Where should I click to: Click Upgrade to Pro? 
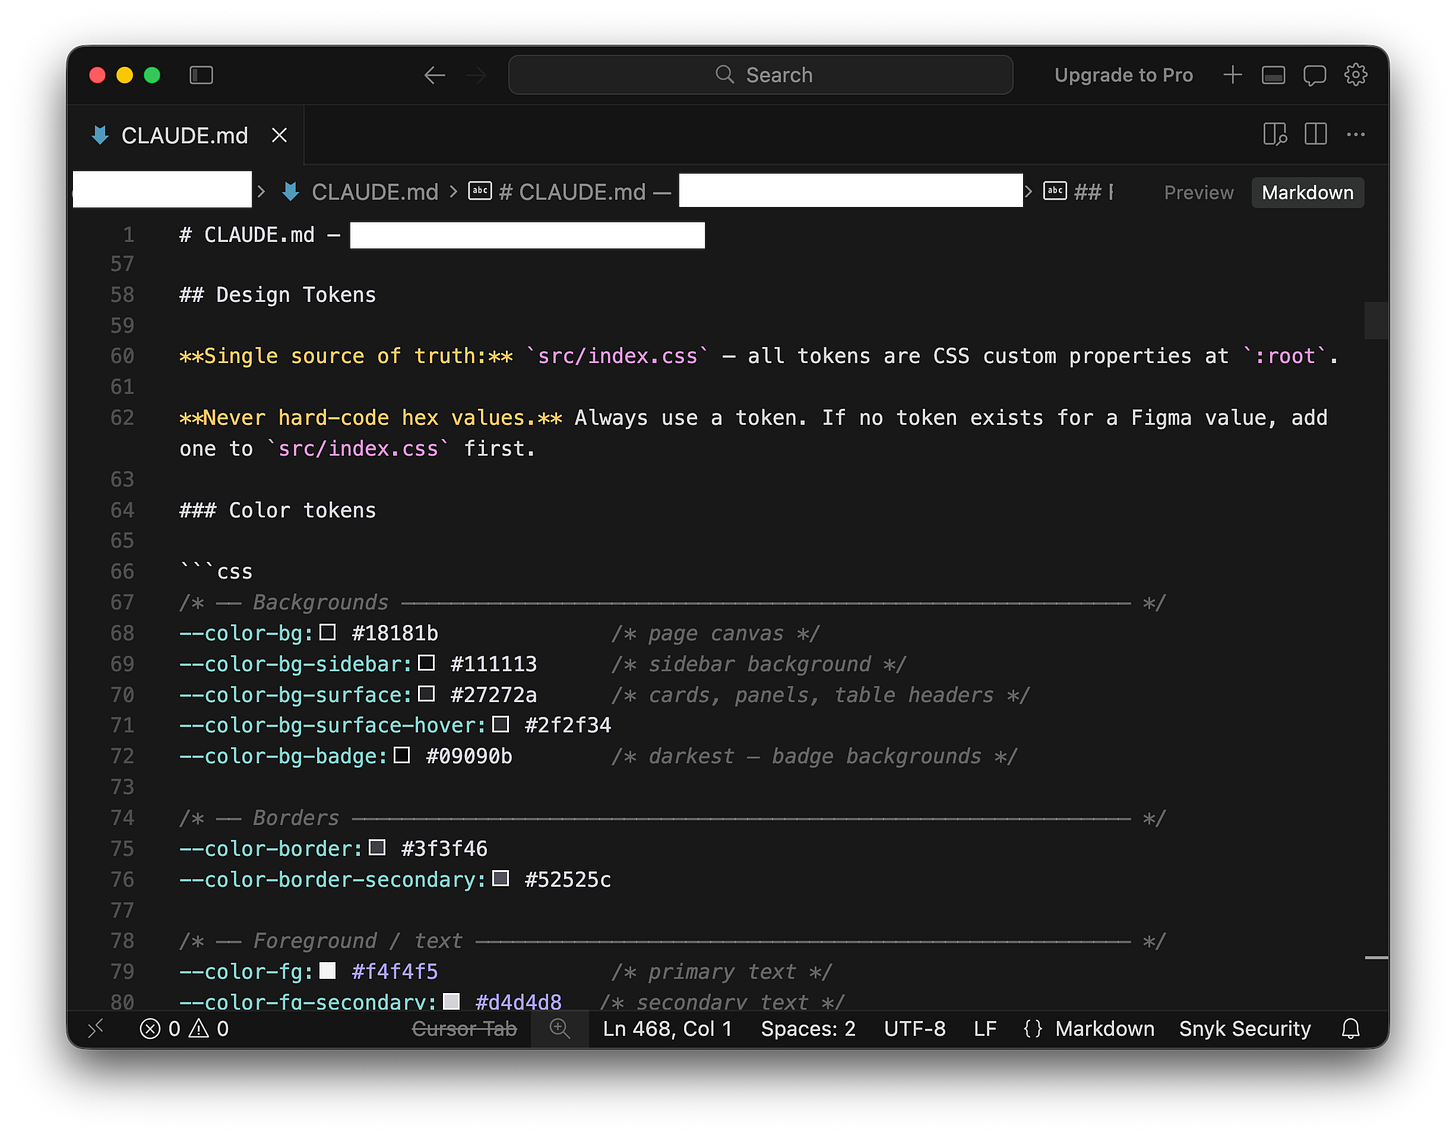click(x=1123, y=75)
